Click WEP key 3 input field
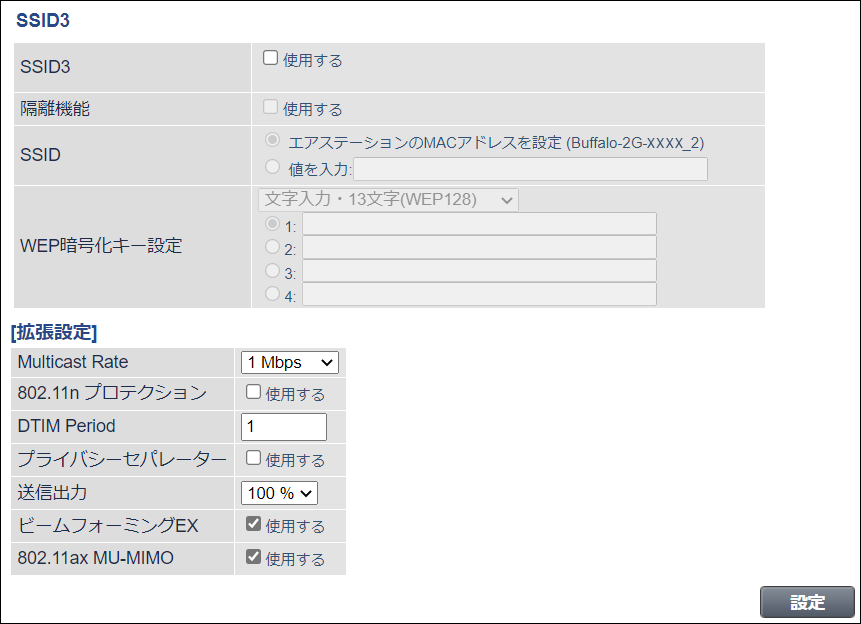This screenshot has width=861, height=624. coord(479,271)
